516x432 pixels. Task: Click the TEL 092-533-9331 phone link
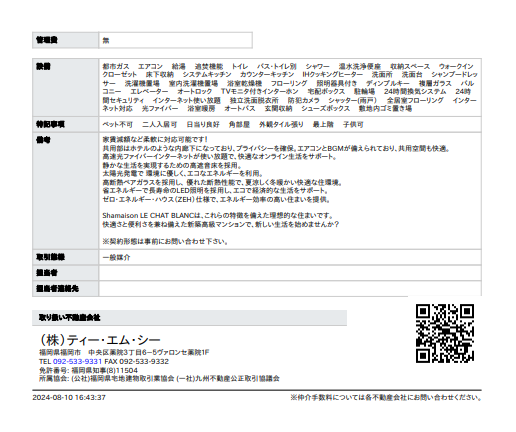77,361
